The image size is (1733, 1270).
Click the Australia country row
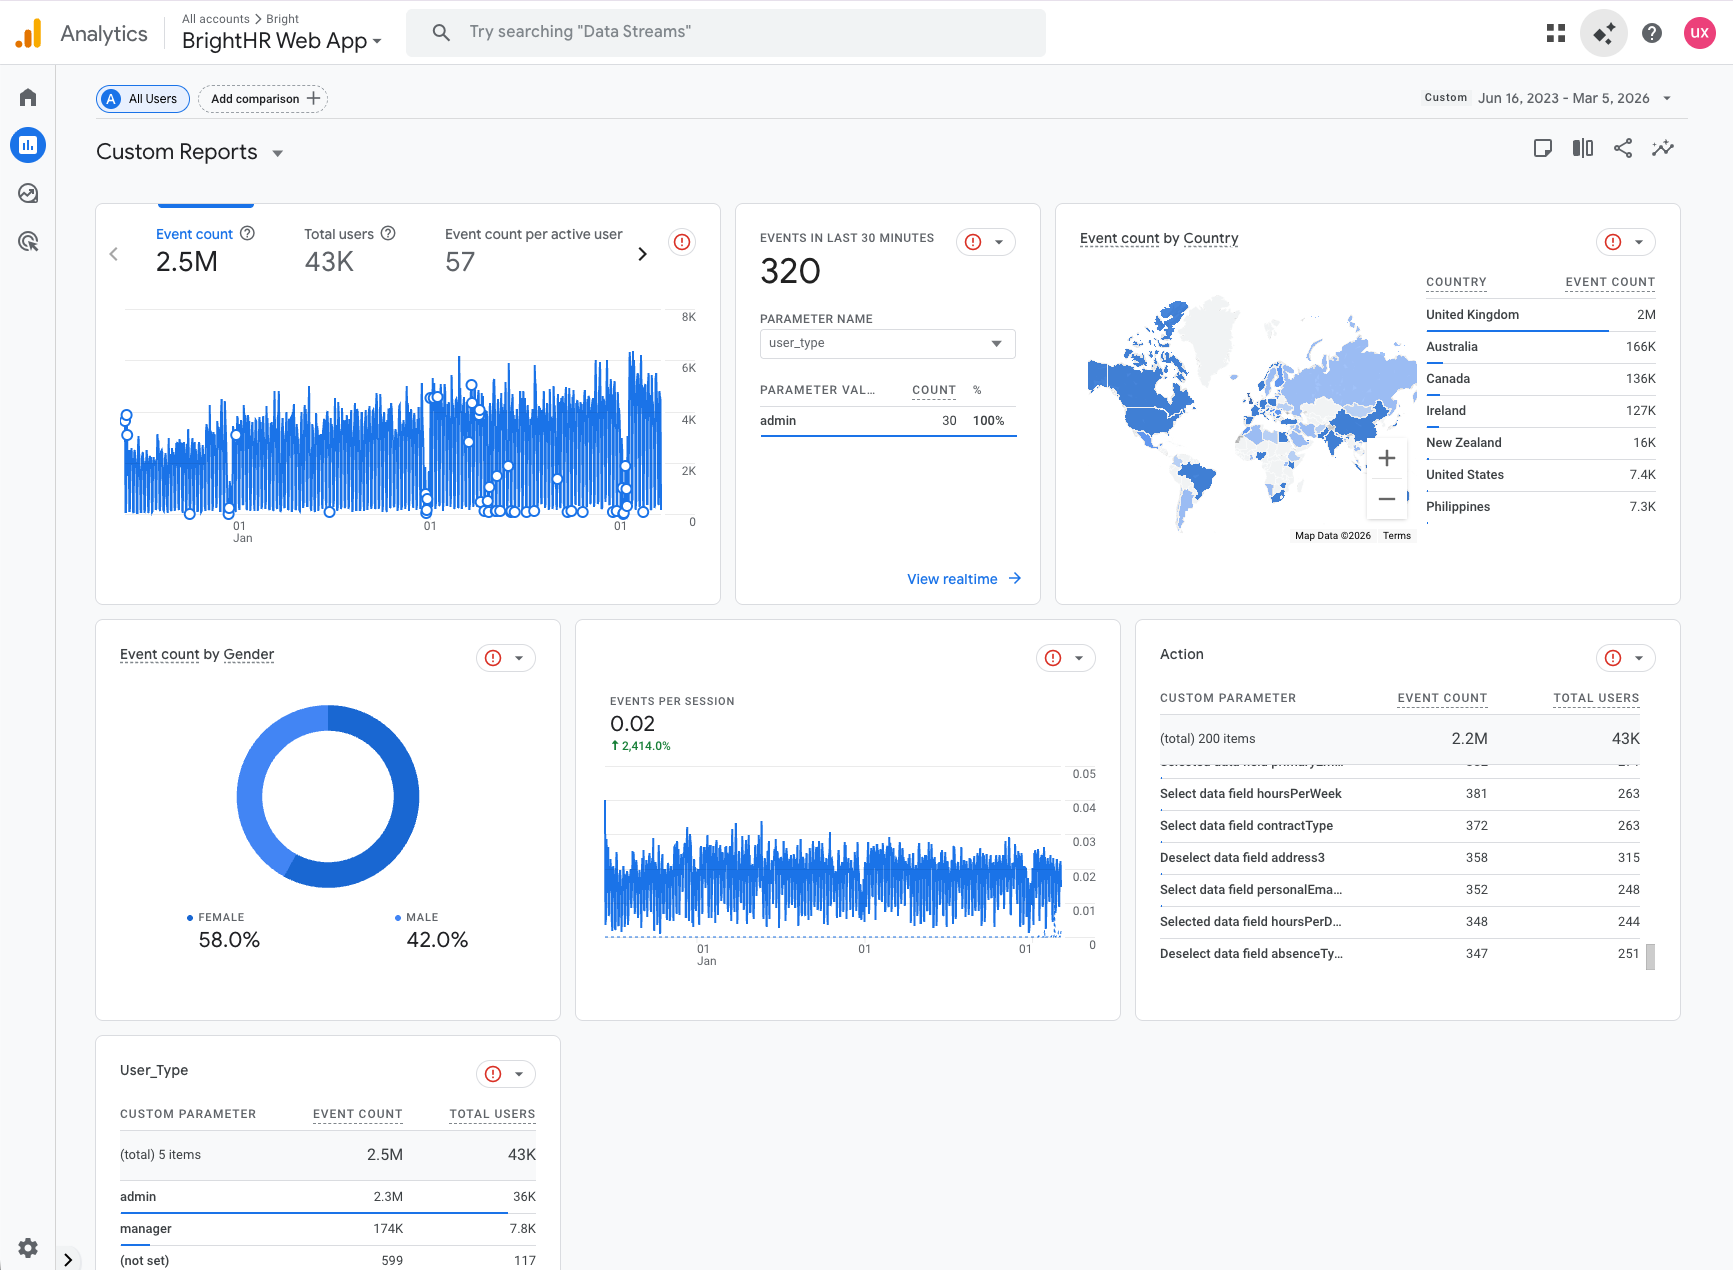(x=1541, y=347)
